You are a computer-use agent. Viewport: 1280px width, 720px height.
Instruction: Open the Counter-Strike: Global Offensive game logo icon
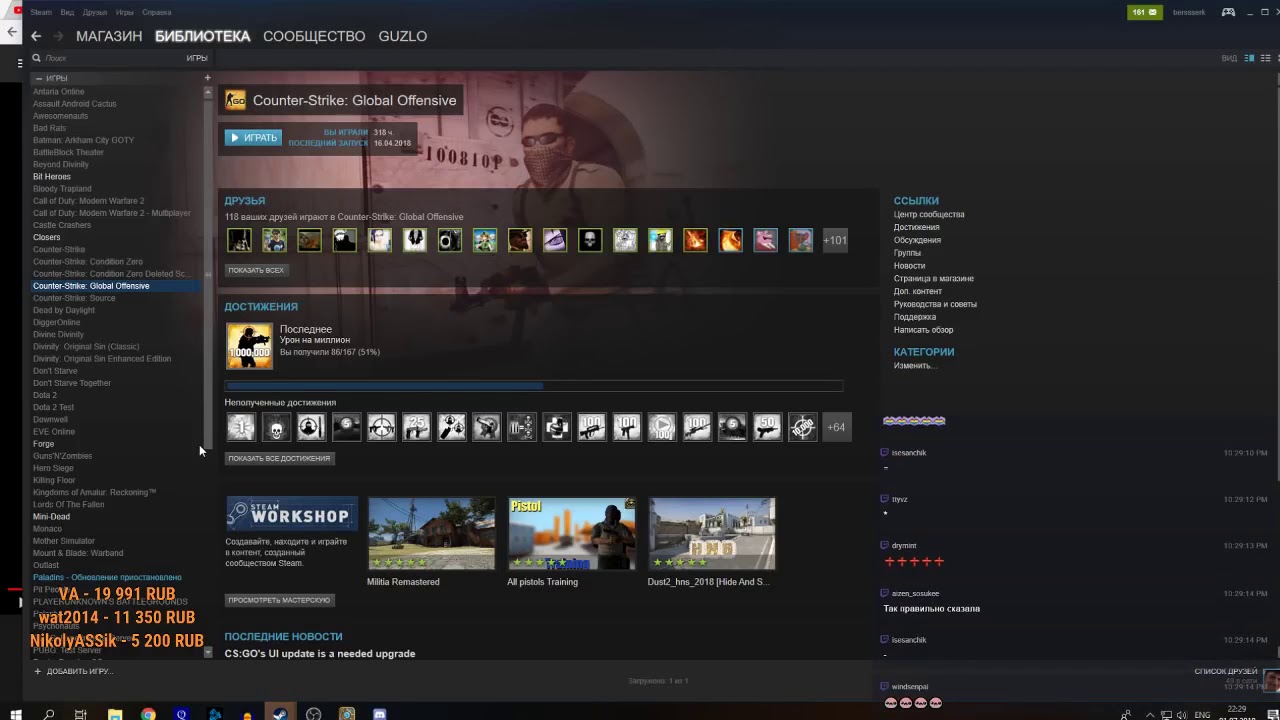coord(235,100)
